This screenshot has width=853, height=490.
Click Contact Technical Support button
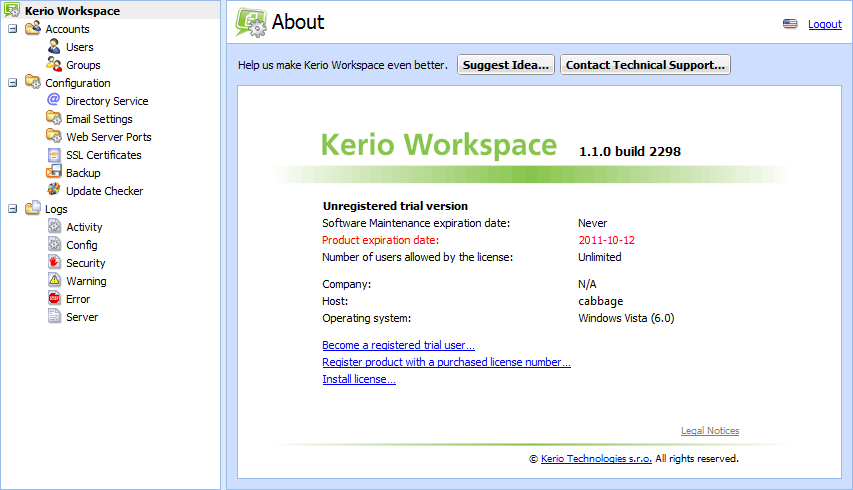[x=645, y=65]
